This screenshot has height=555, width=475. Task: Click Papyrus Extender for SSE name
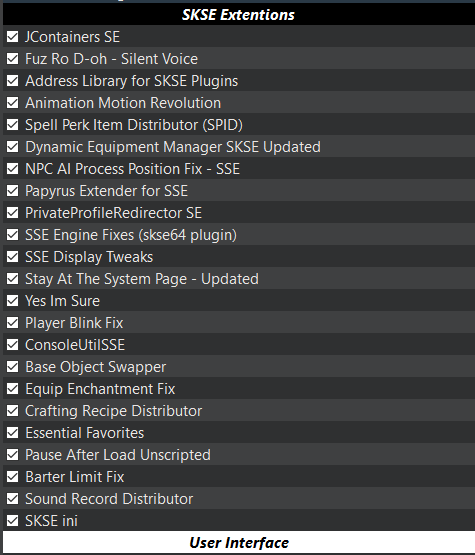[x=107, y=191]
